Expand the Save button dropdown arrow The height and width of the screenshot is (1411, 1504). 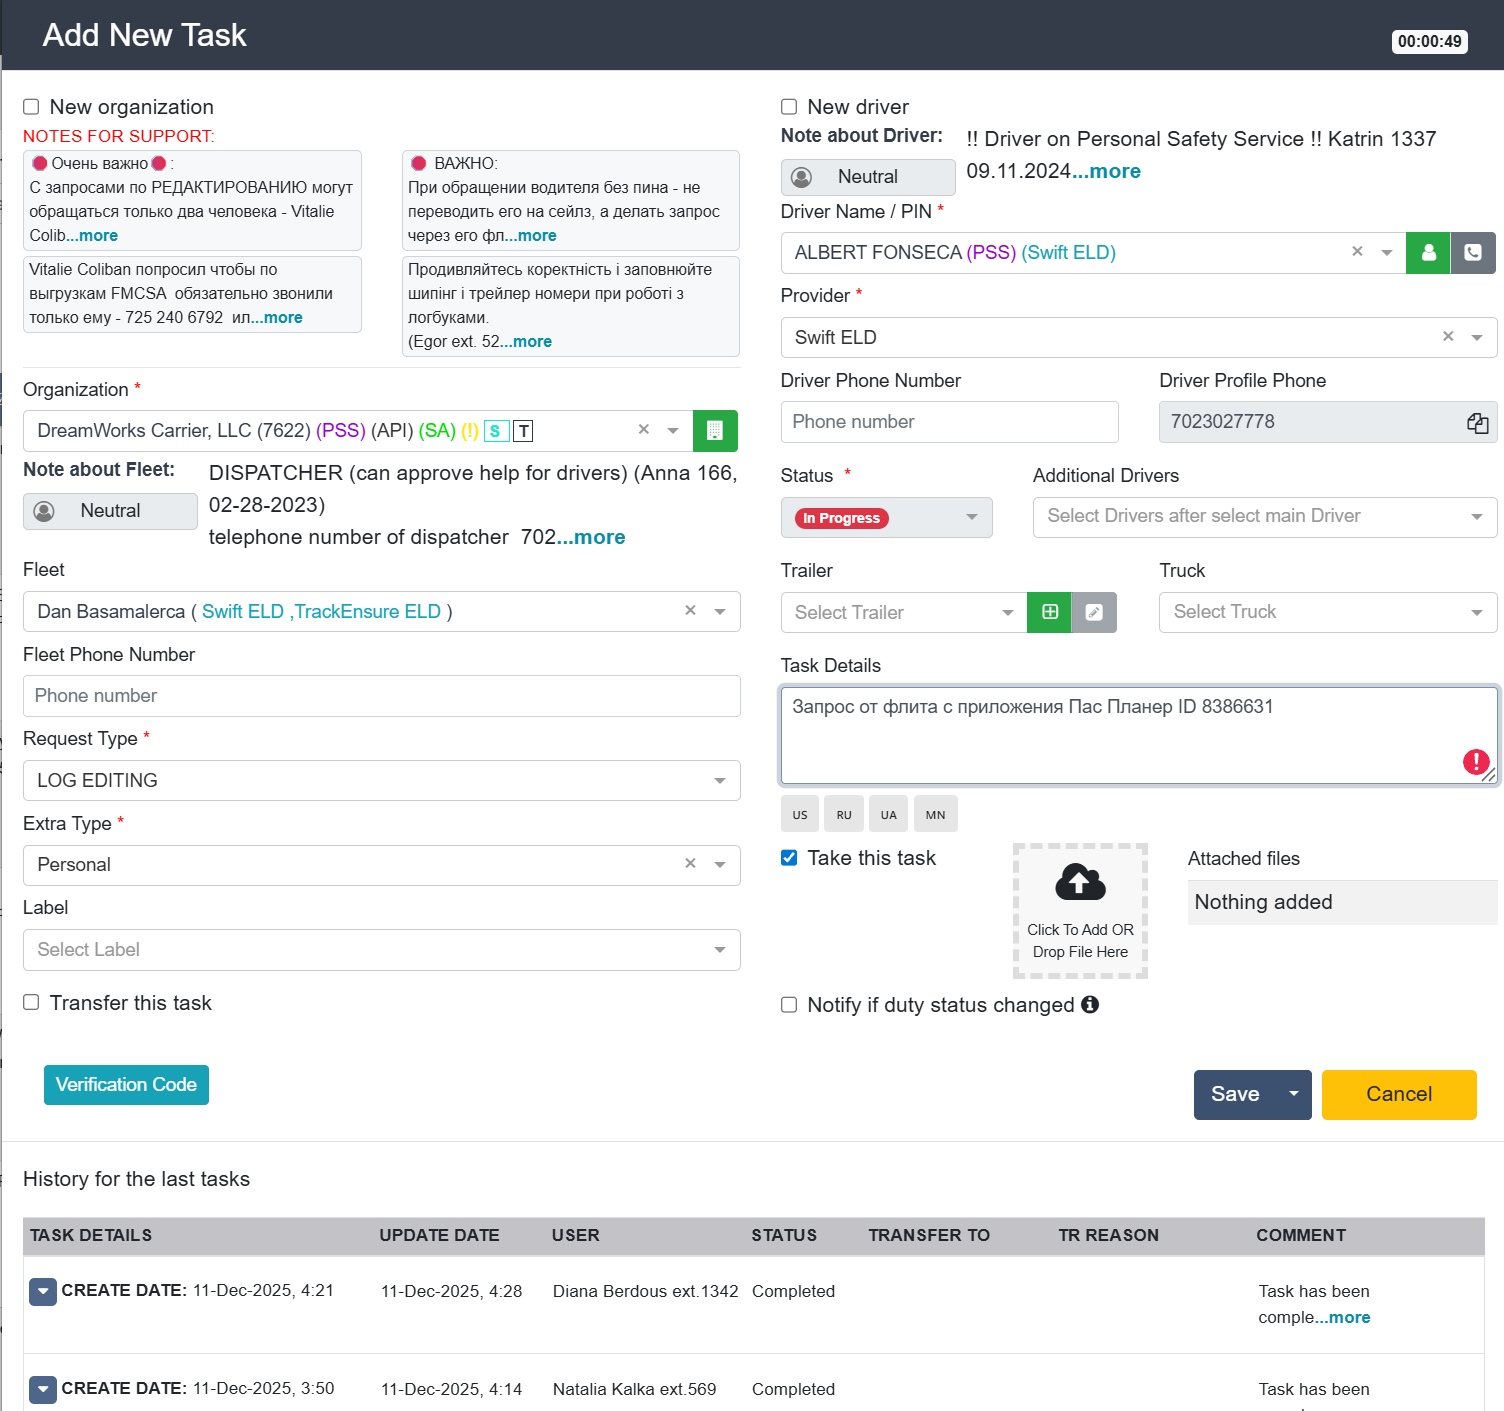click(1293, 1094)
